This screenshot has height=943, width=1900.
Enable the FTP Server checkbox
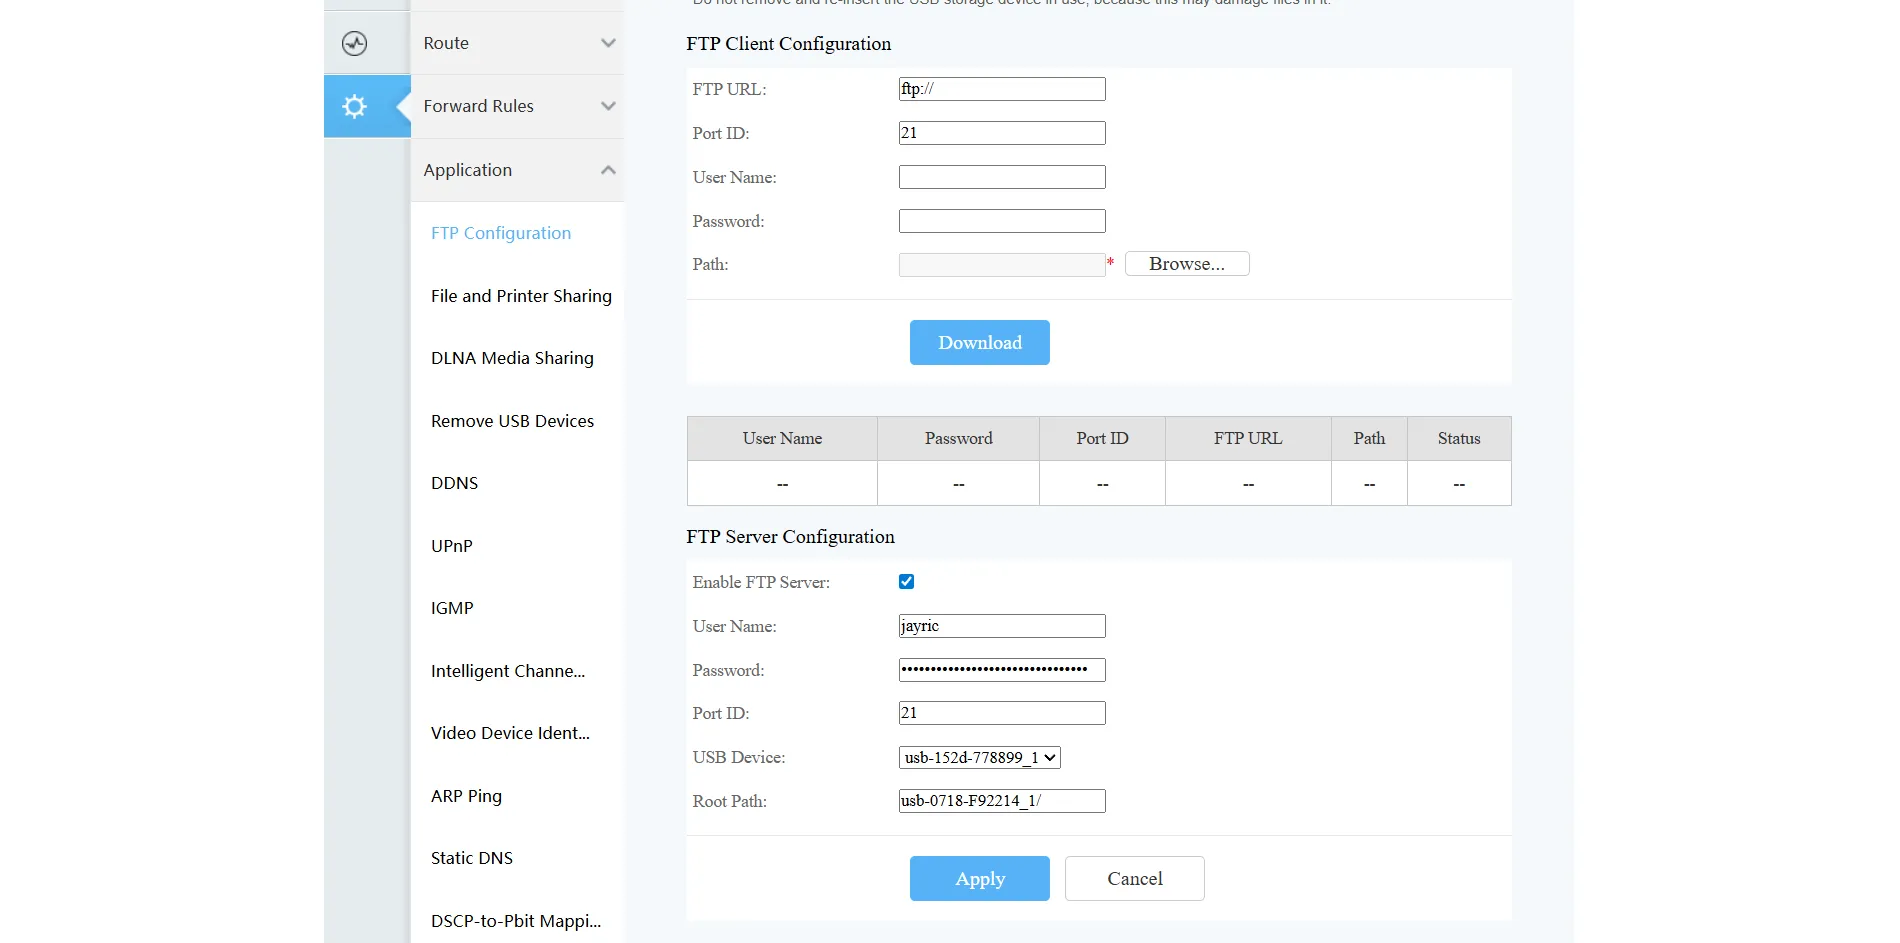[x=905, y=581]
